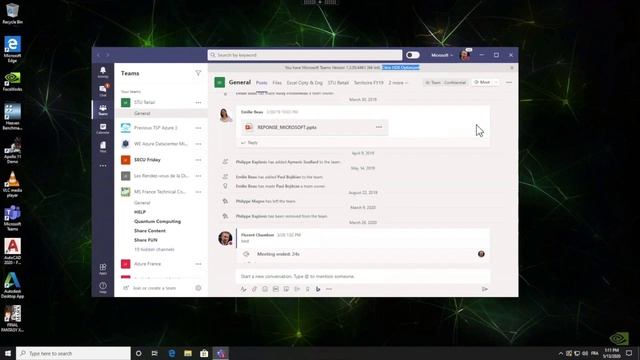
Task: Open the Microsoft organization dropdown
Action: 442,55
